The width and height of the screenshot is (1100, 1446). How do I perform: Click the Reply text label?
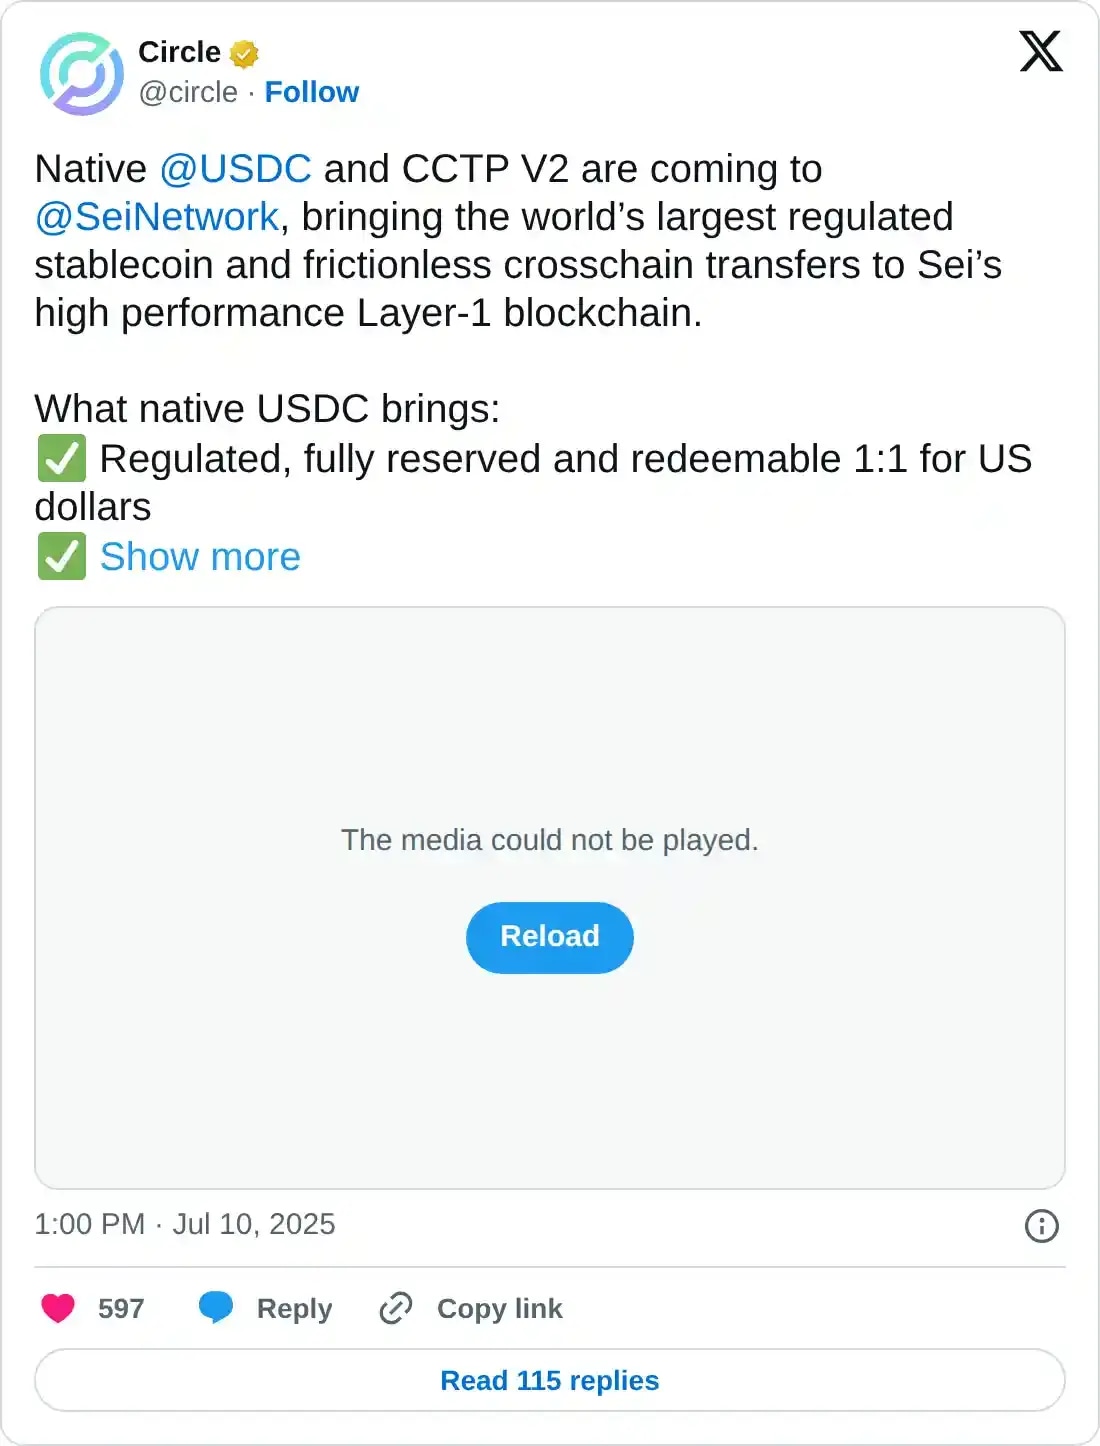click(x=294, y=1308)
